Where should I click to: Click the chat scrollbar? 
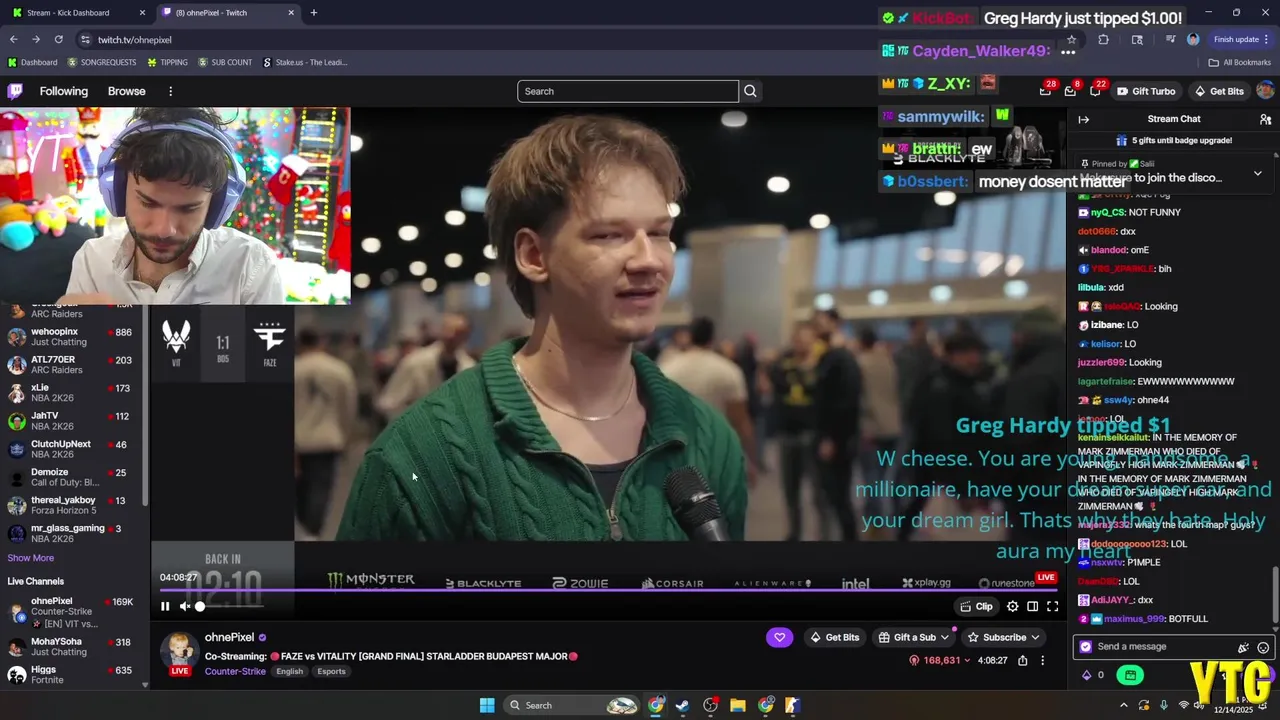pyautogui.click(x=1275, y=595)
